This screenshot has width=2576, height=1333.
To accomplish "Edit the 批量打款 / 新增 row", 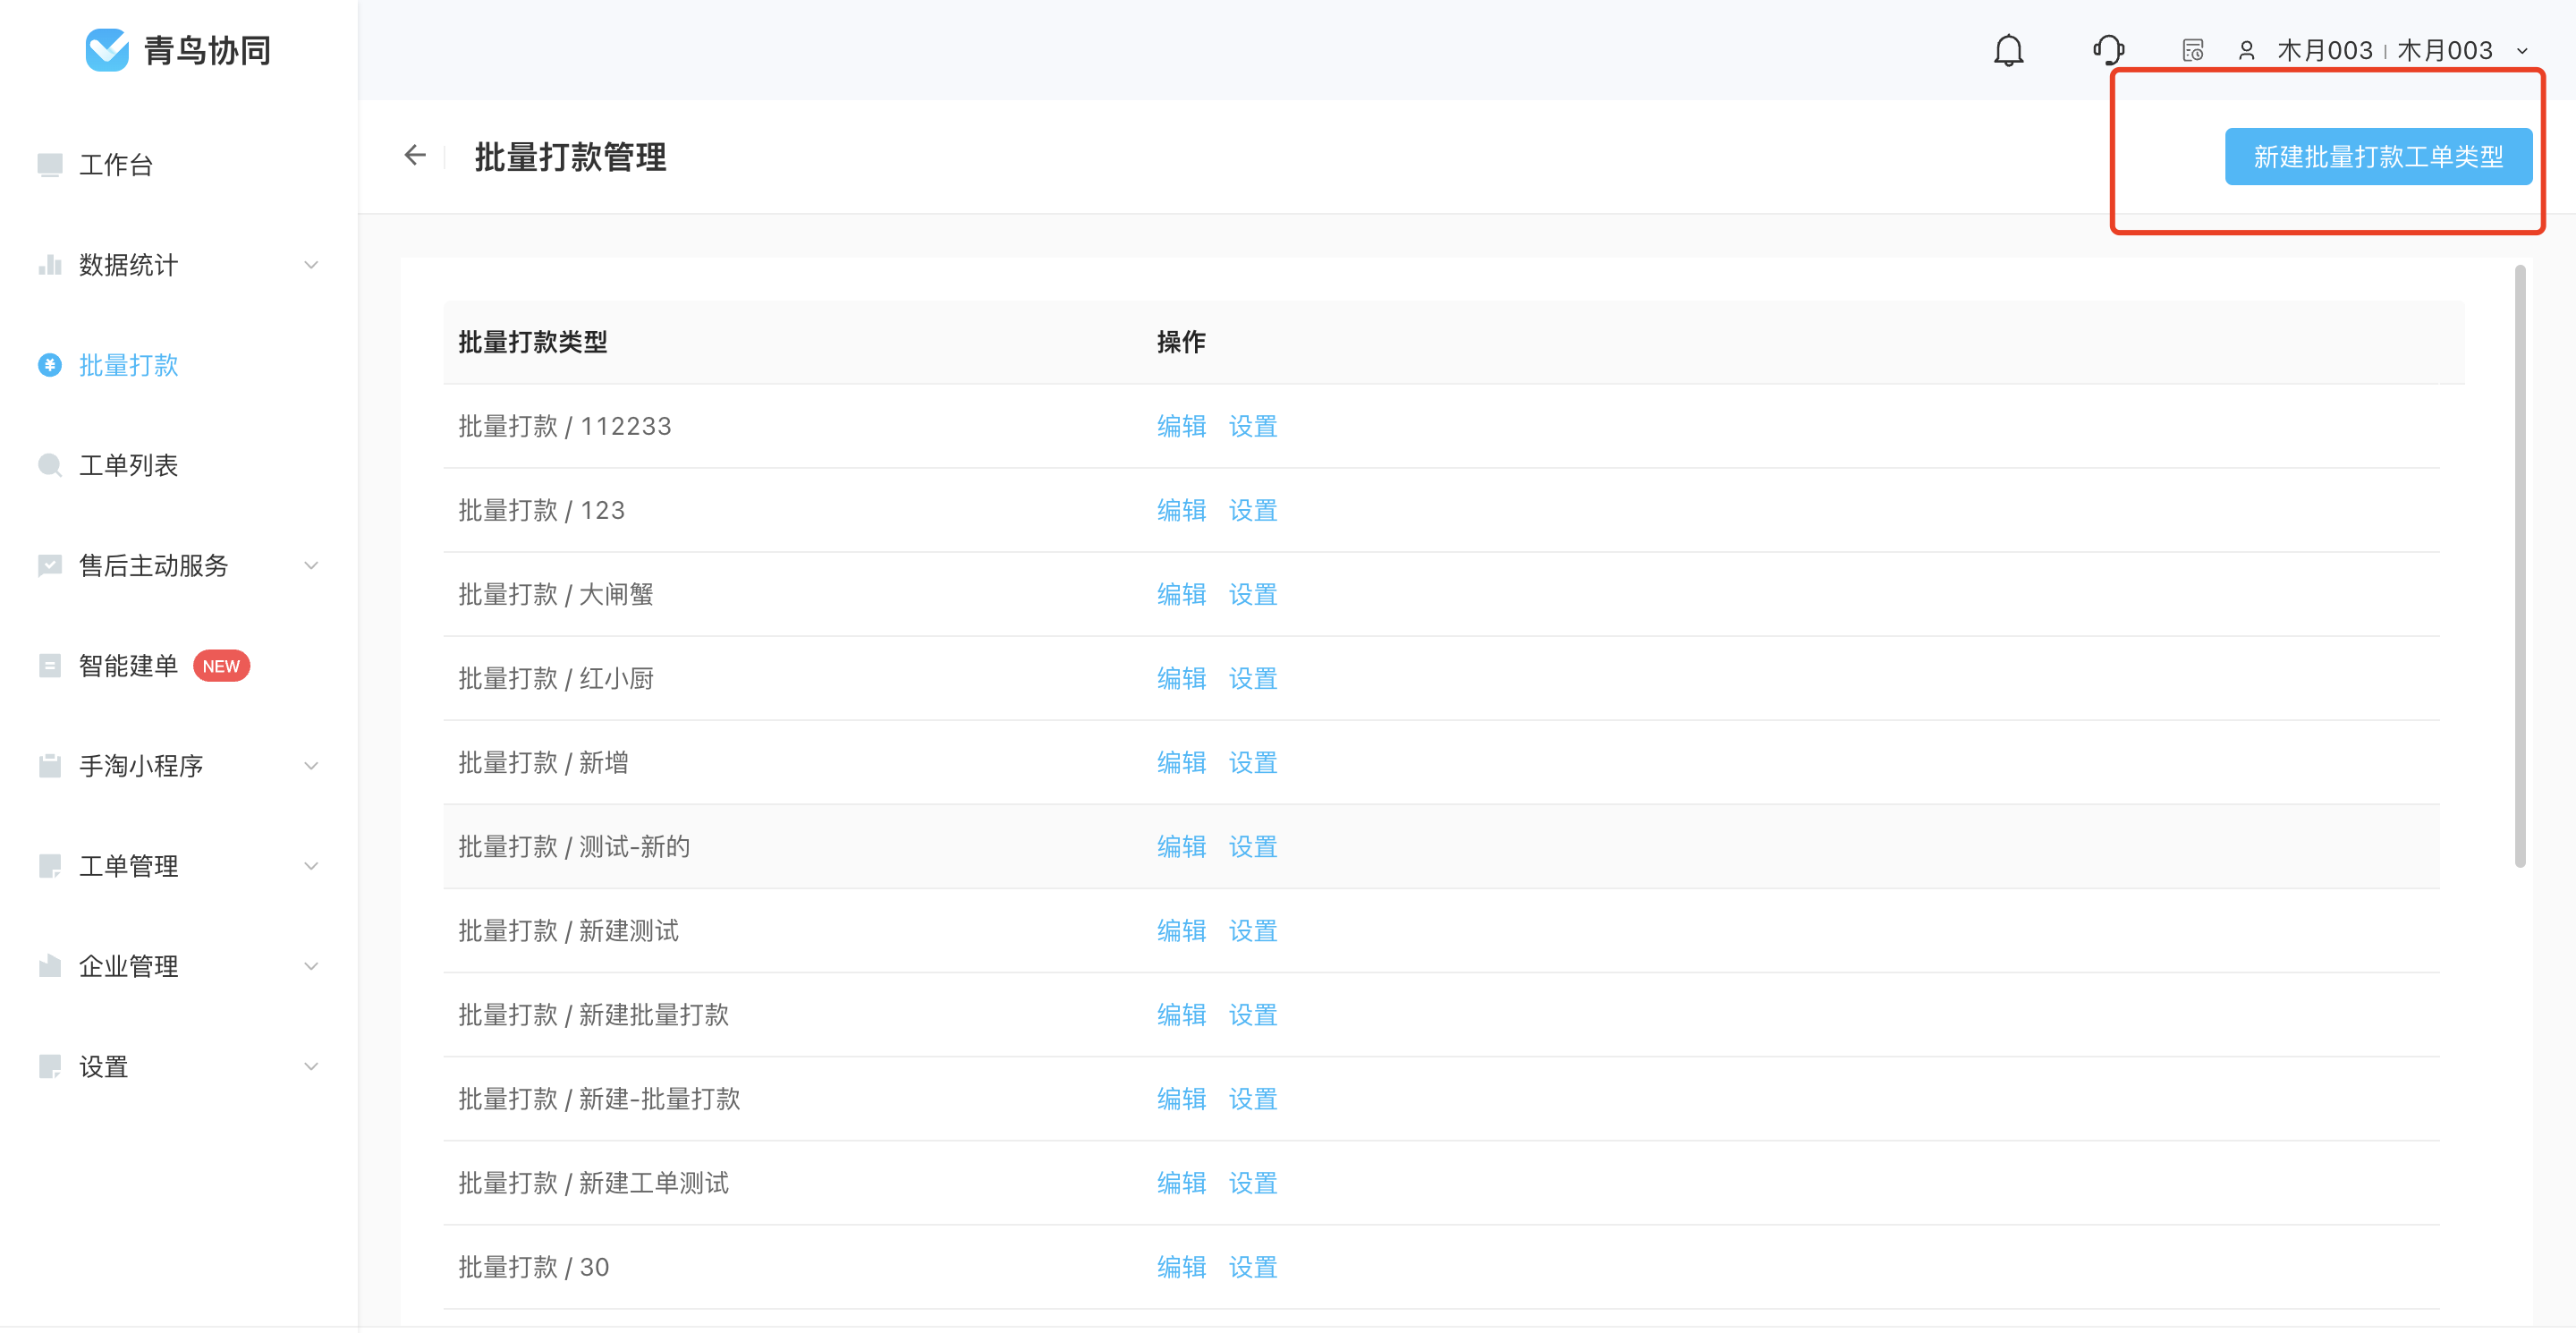I will [1181, 762].
